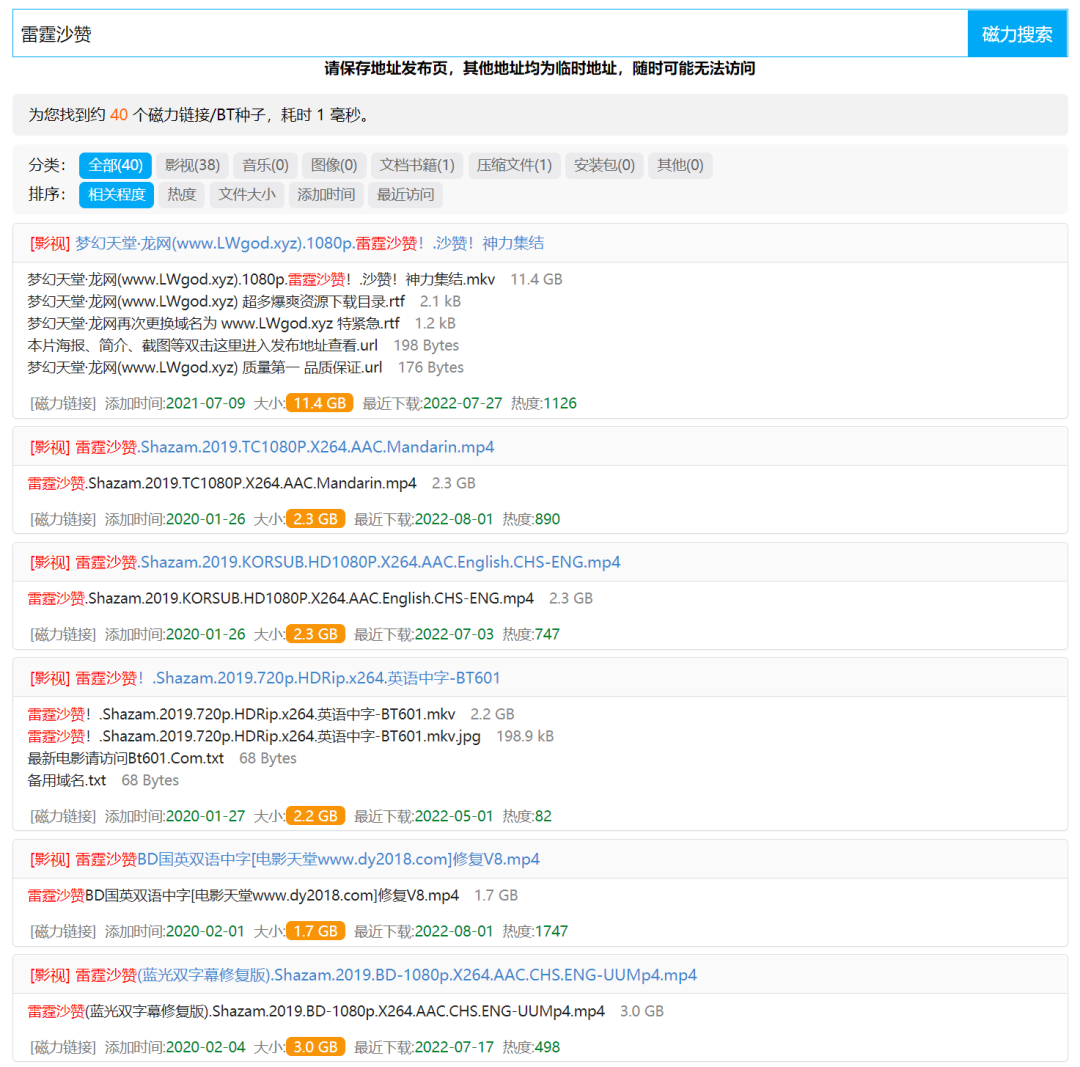The width and height of the screenshot is (1080, 1067).
Task: Click the 神力集结.mkv file entry
Action: coord(261,280)
